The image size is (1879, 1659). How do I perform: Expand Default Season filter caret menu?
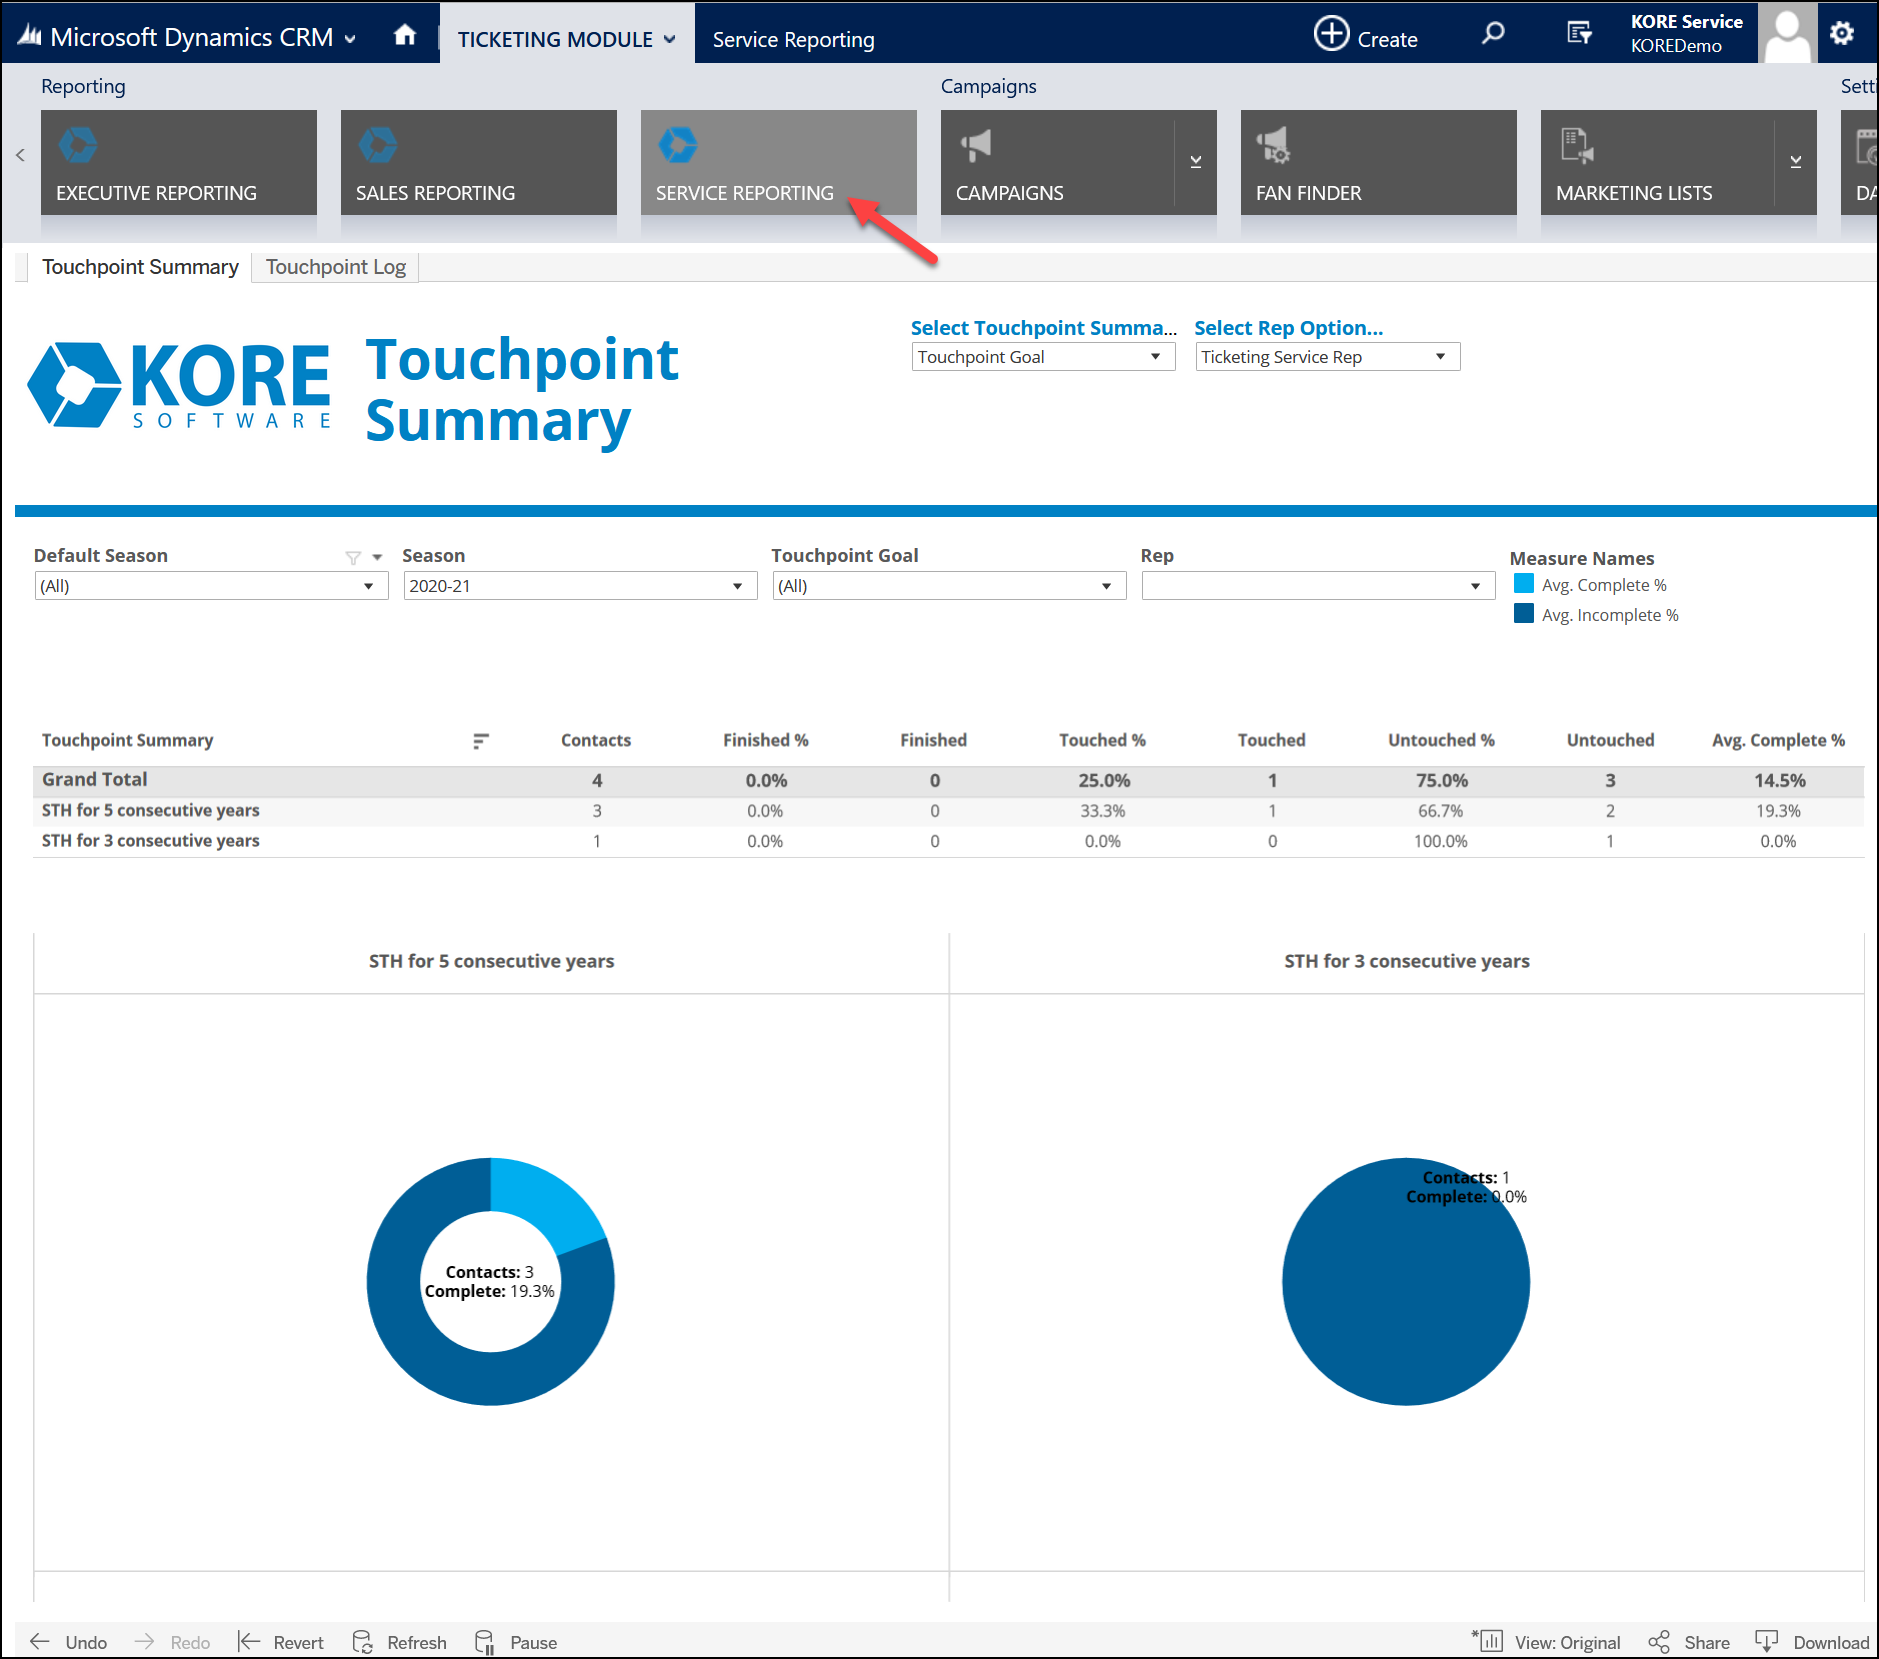click(x=377, y=557)
